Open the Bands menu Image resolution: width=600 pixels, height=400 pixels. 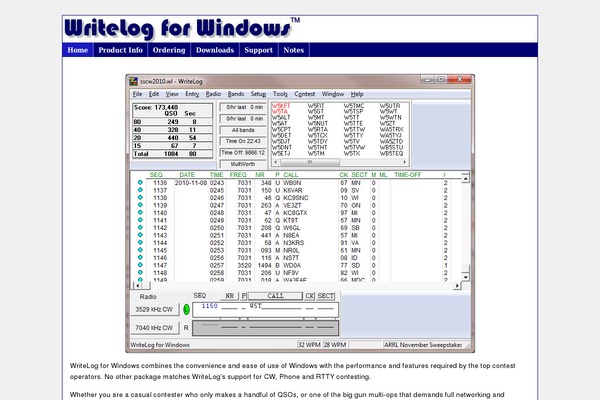coord(236,94)
